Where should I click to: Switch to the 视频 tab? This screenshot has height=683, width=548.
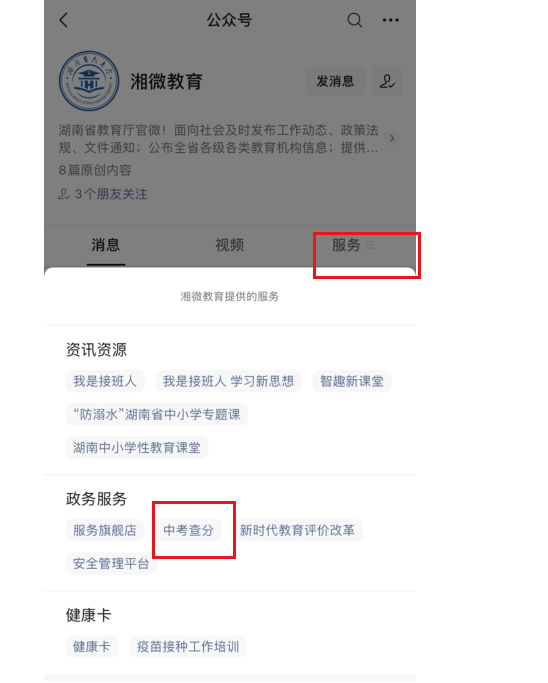(230, 245)
